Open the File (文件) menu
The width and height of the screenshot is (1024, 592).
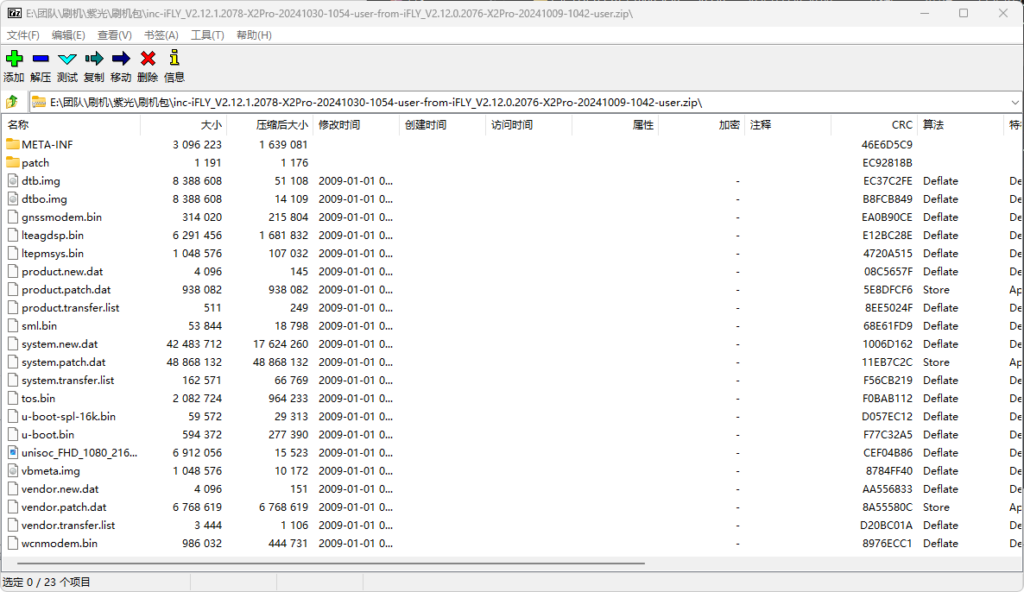point(23,35)
